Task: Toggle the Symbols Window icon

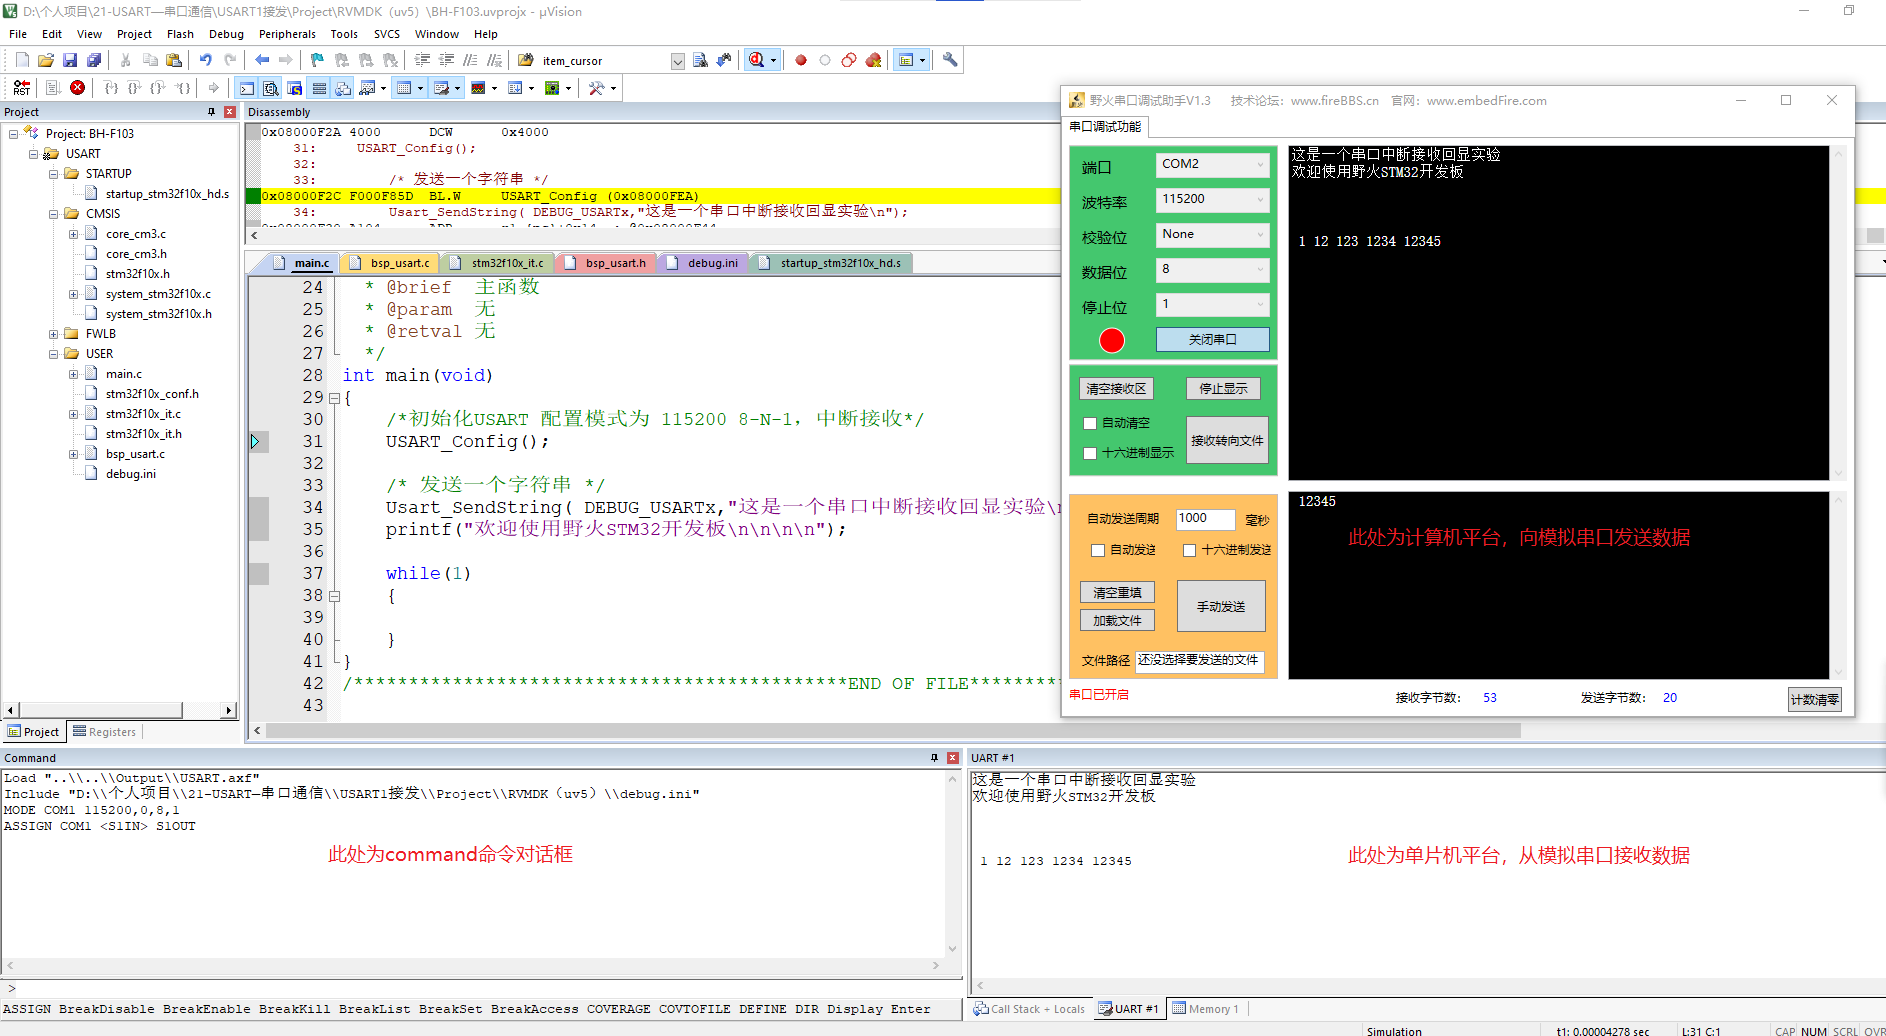Action: 295,88
